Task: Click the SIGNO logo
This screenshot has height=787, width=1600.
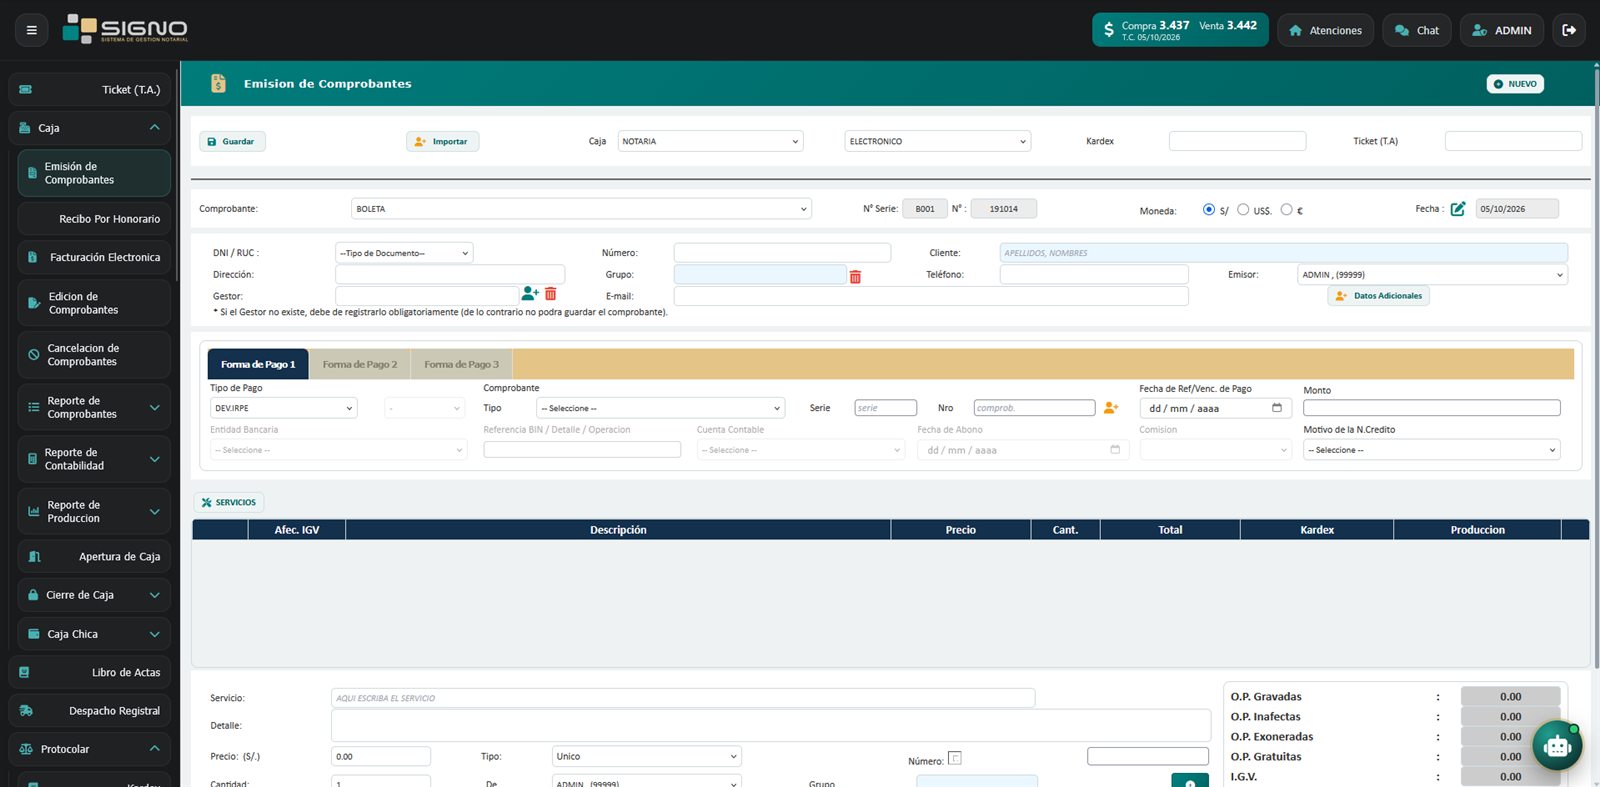Action: 125,29
